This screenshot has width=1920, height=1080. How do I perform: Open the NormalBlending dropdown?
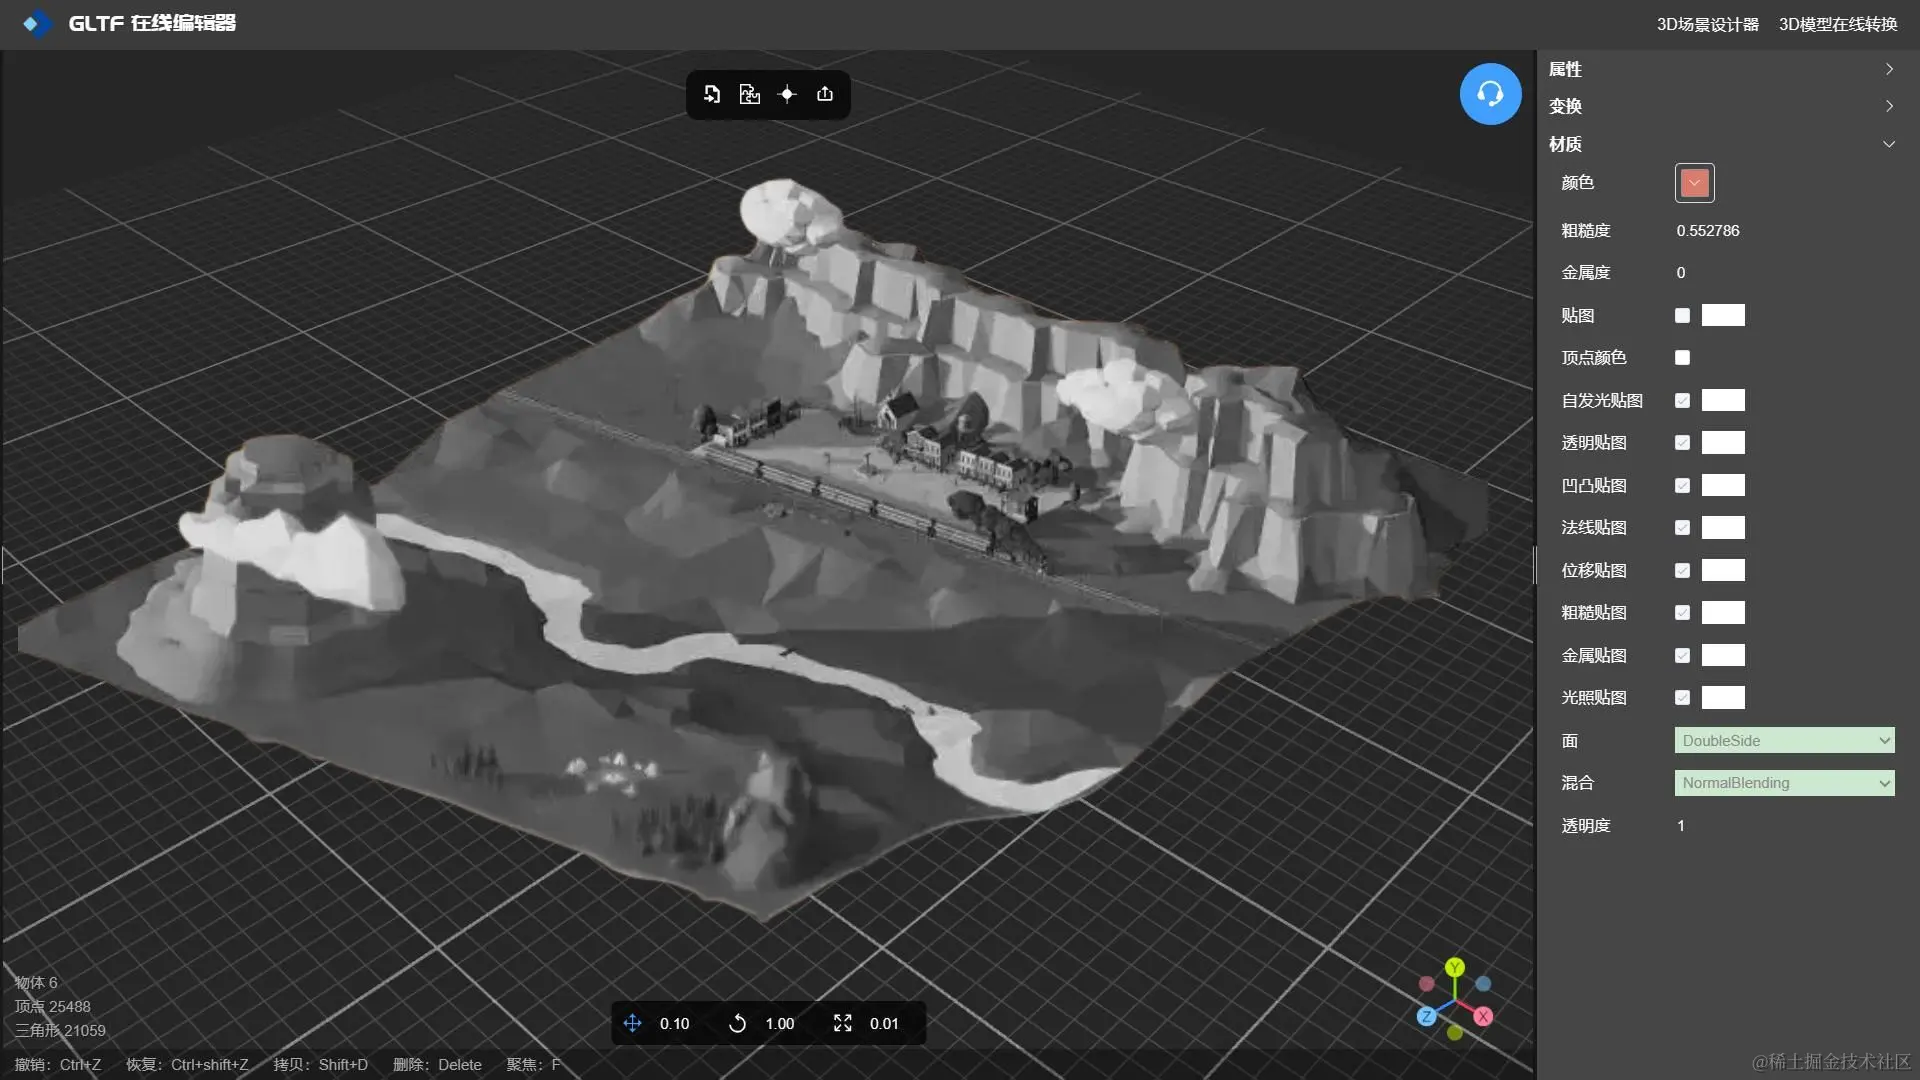point(1784,783)
